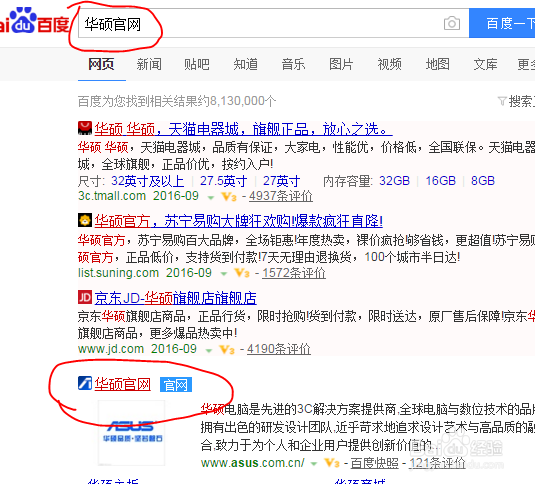The height and width of the screenshot is (484, 535).
Task: Select memory capacity 16GB
Action: click(440, 181)
